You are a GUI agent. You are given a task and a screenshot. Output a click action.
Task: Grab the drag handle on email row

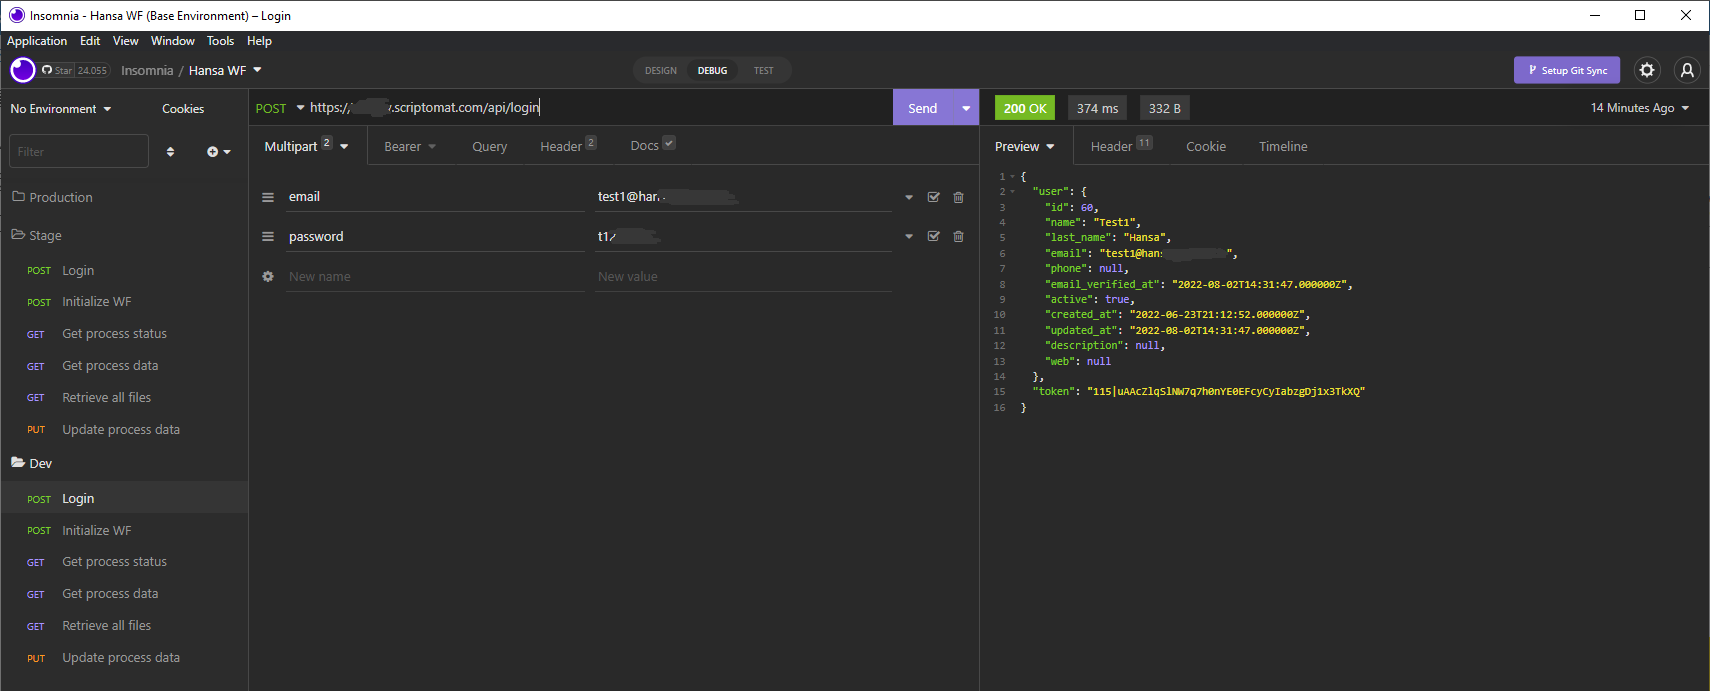pos(268,197)
